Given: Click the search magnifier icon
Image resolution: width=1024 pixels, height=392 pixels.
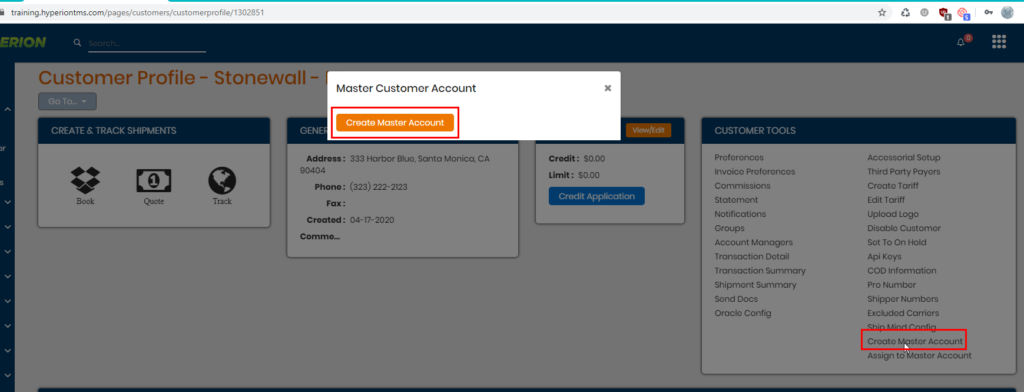Looking at the screenshot, I should click(x=77, y=42).
